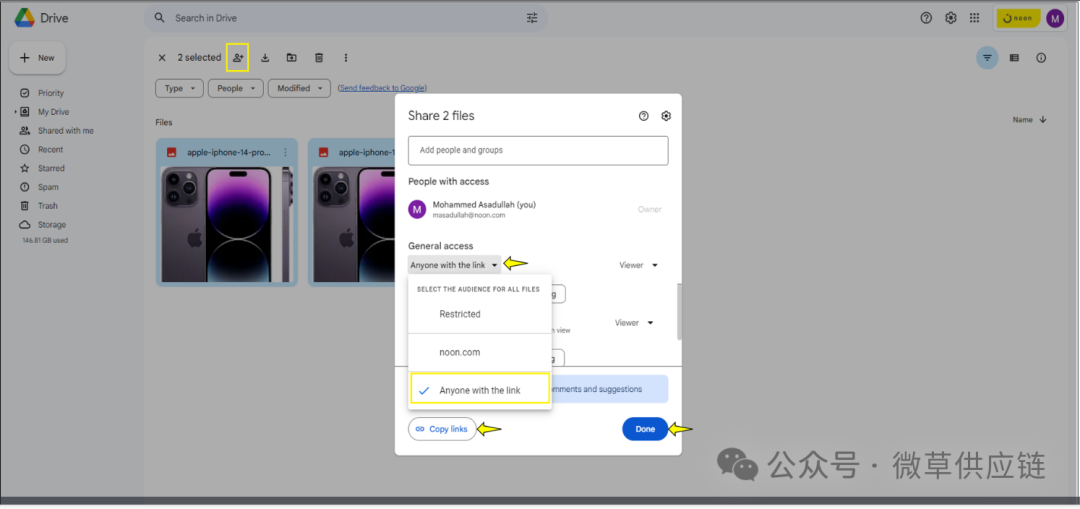1080x509 pixels.
Task: Open sharing settings gear in Share dialog
Action: tap(665, 116)
